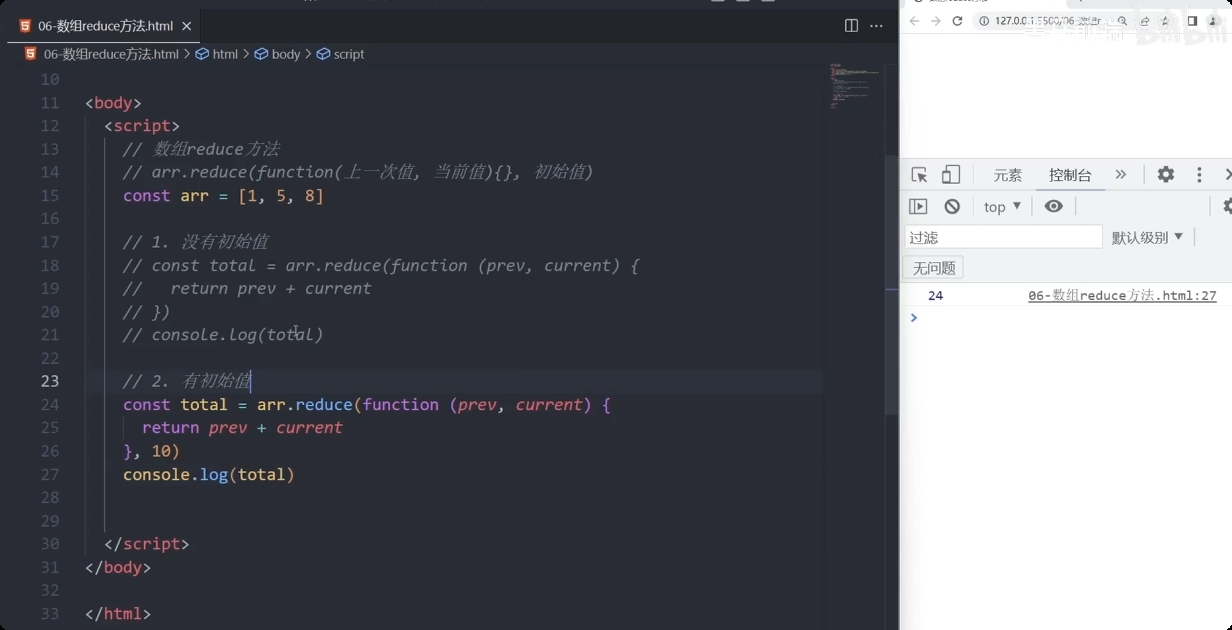Activate the DevTools inspect element picker
1232x630 pixels.
pyautogui.click(x=919, y=175)
